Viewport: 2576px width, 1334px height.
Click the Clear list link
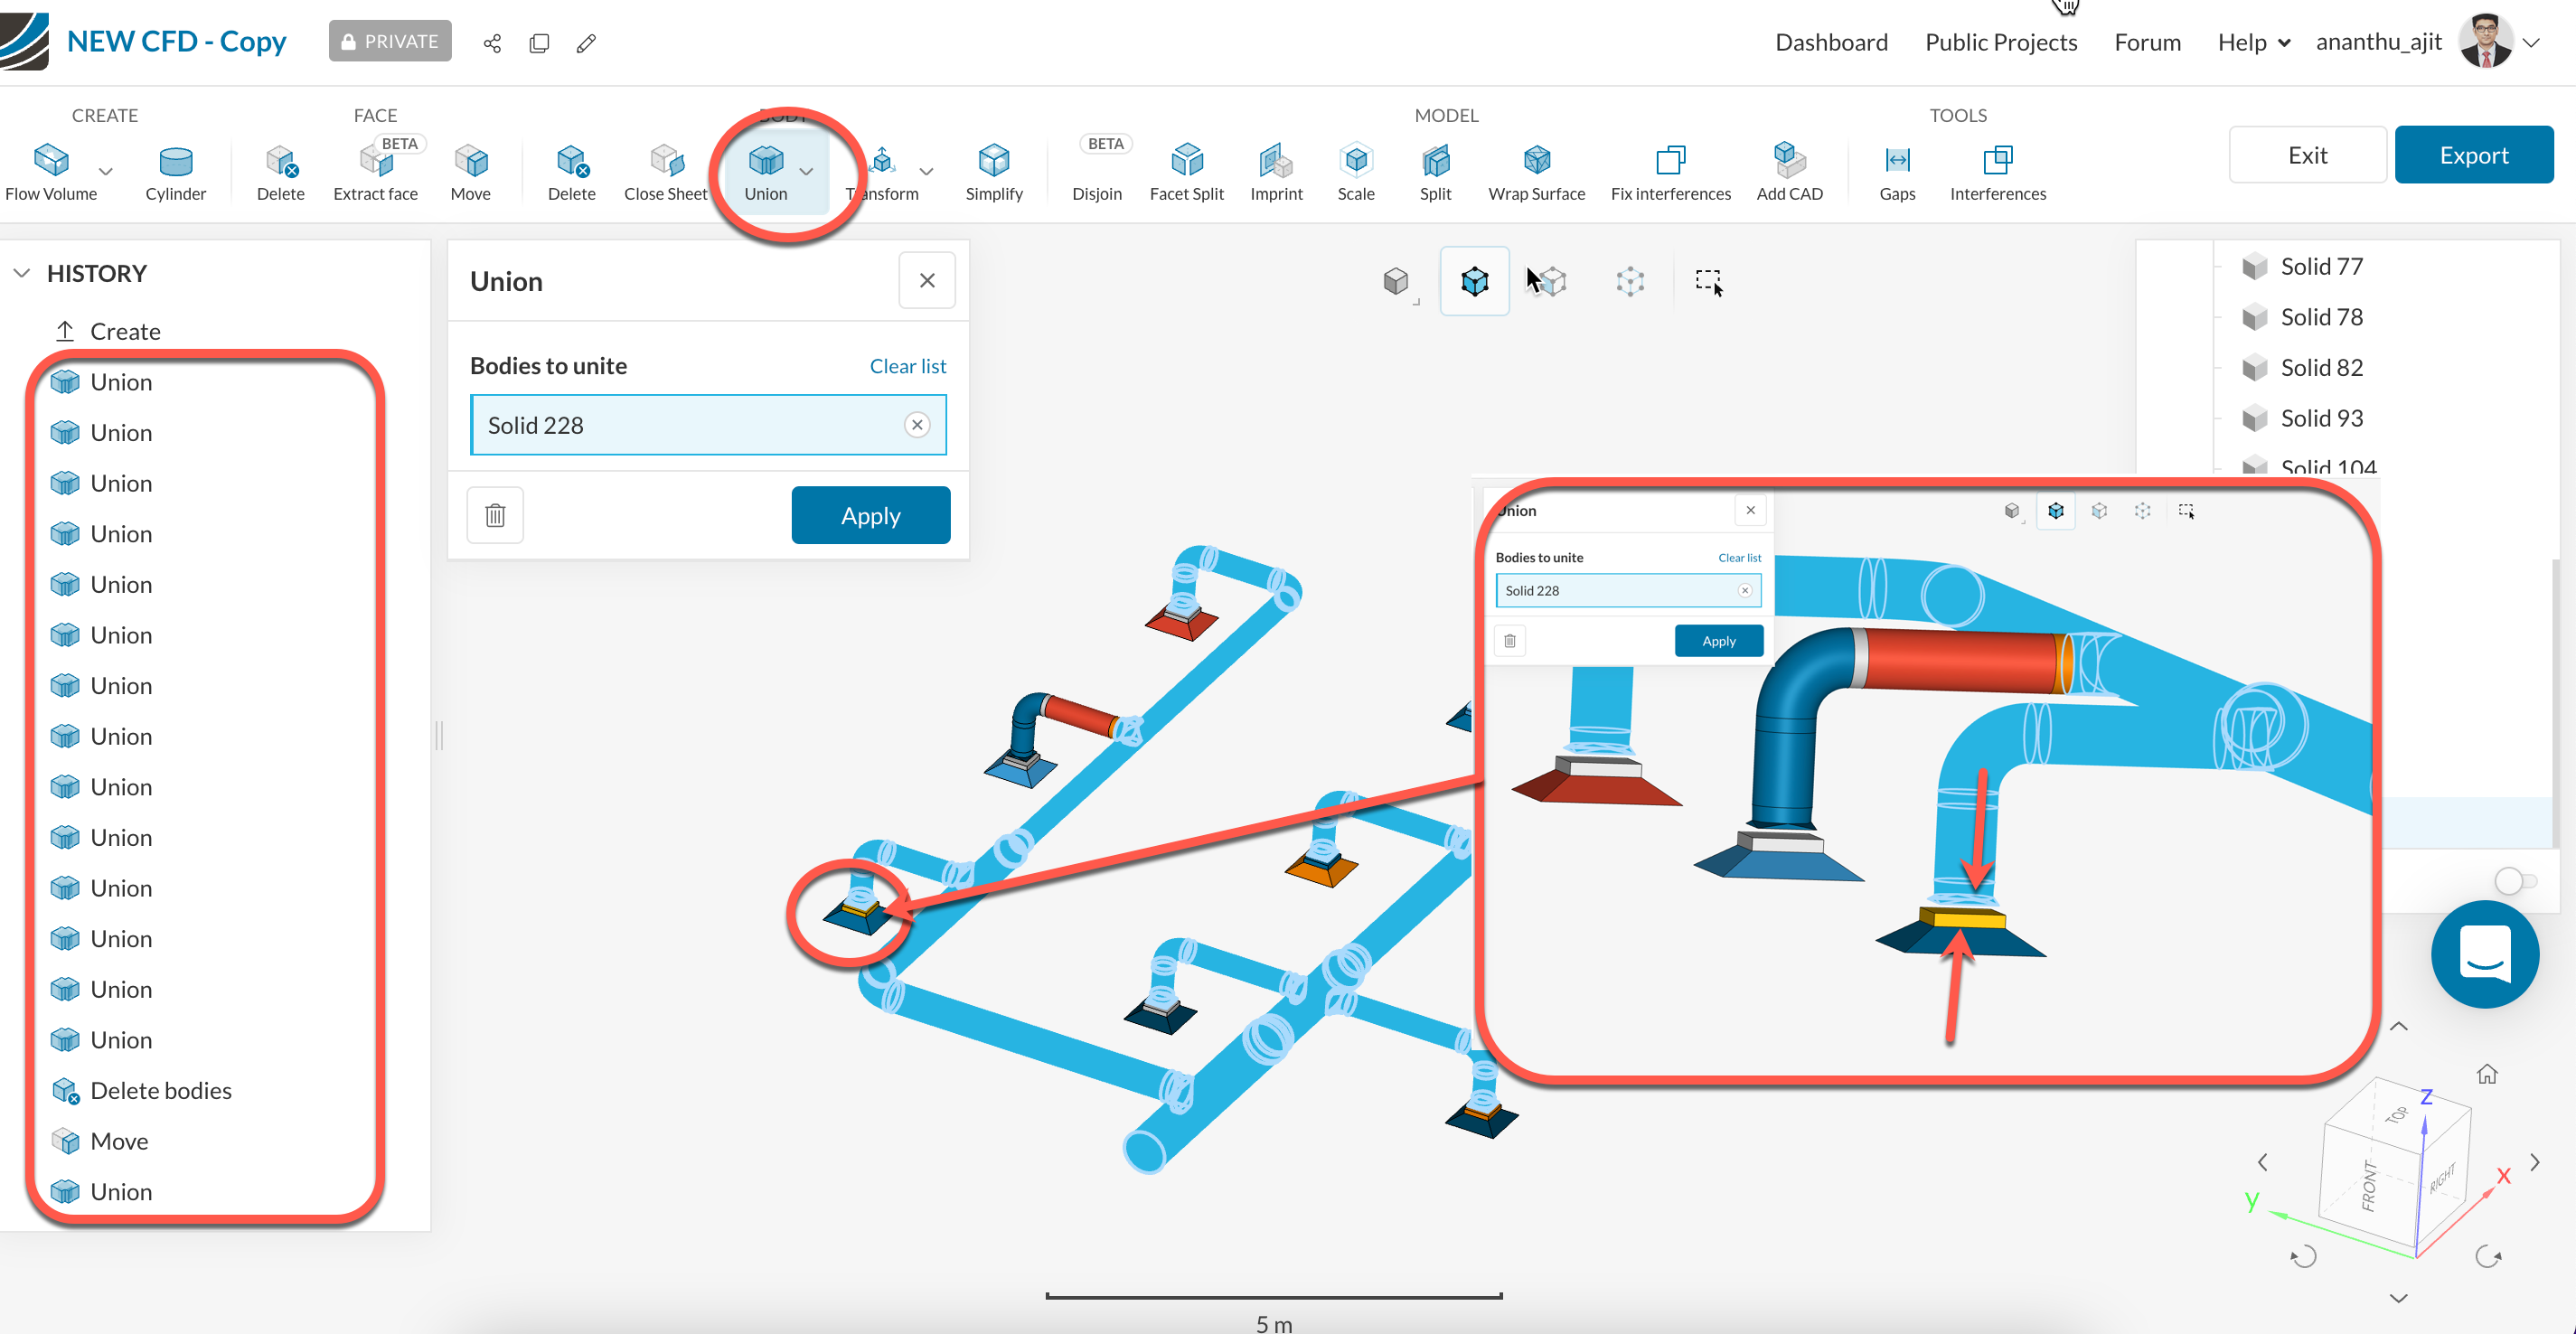tap(907, 365)
